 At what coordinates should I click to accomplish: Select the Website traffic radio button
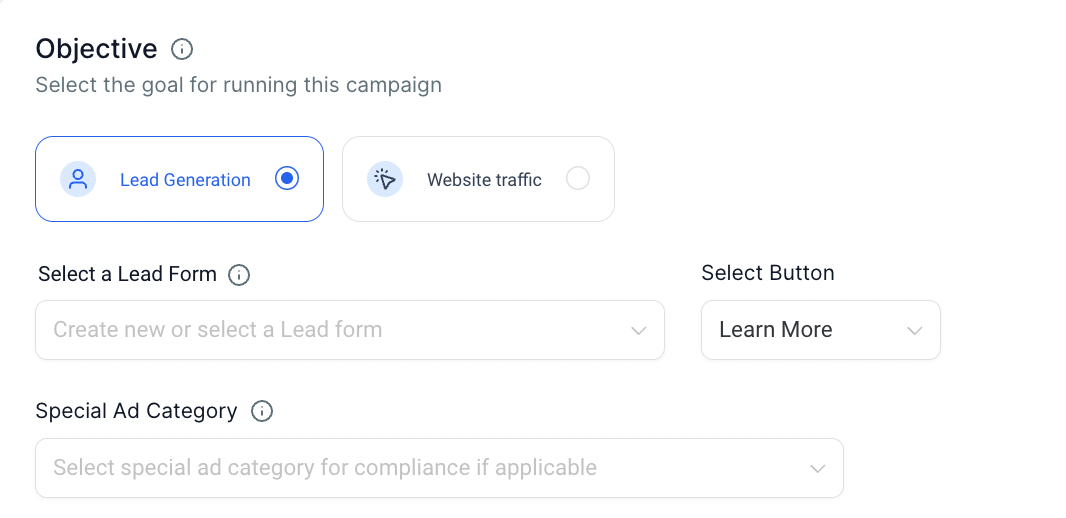coord(578,179)
